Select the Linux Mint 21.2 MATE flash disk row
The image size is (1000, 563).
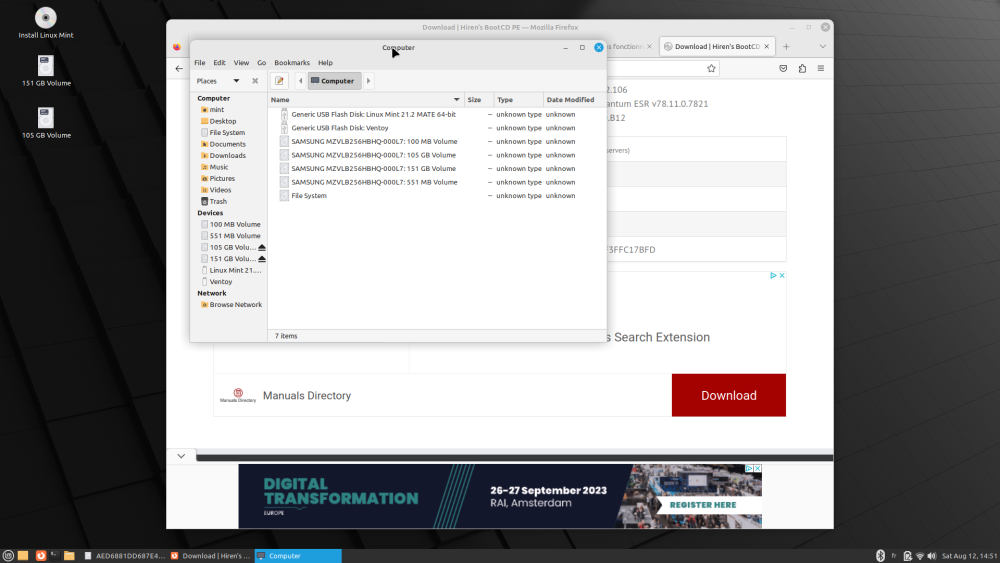pyautogui.click(x=437, y=114)
